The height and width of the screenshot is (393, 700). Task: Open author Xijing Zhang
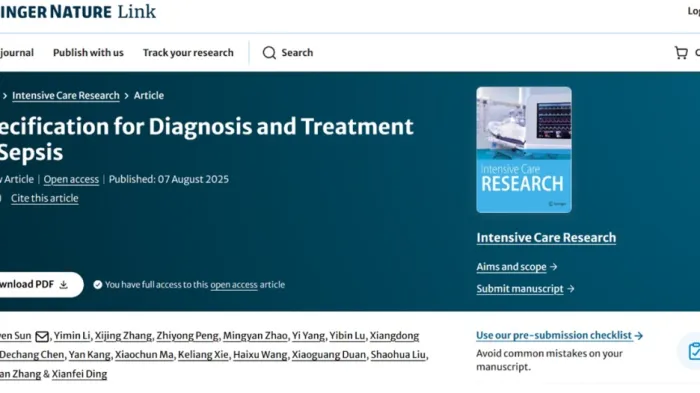[x=123, y=336]
